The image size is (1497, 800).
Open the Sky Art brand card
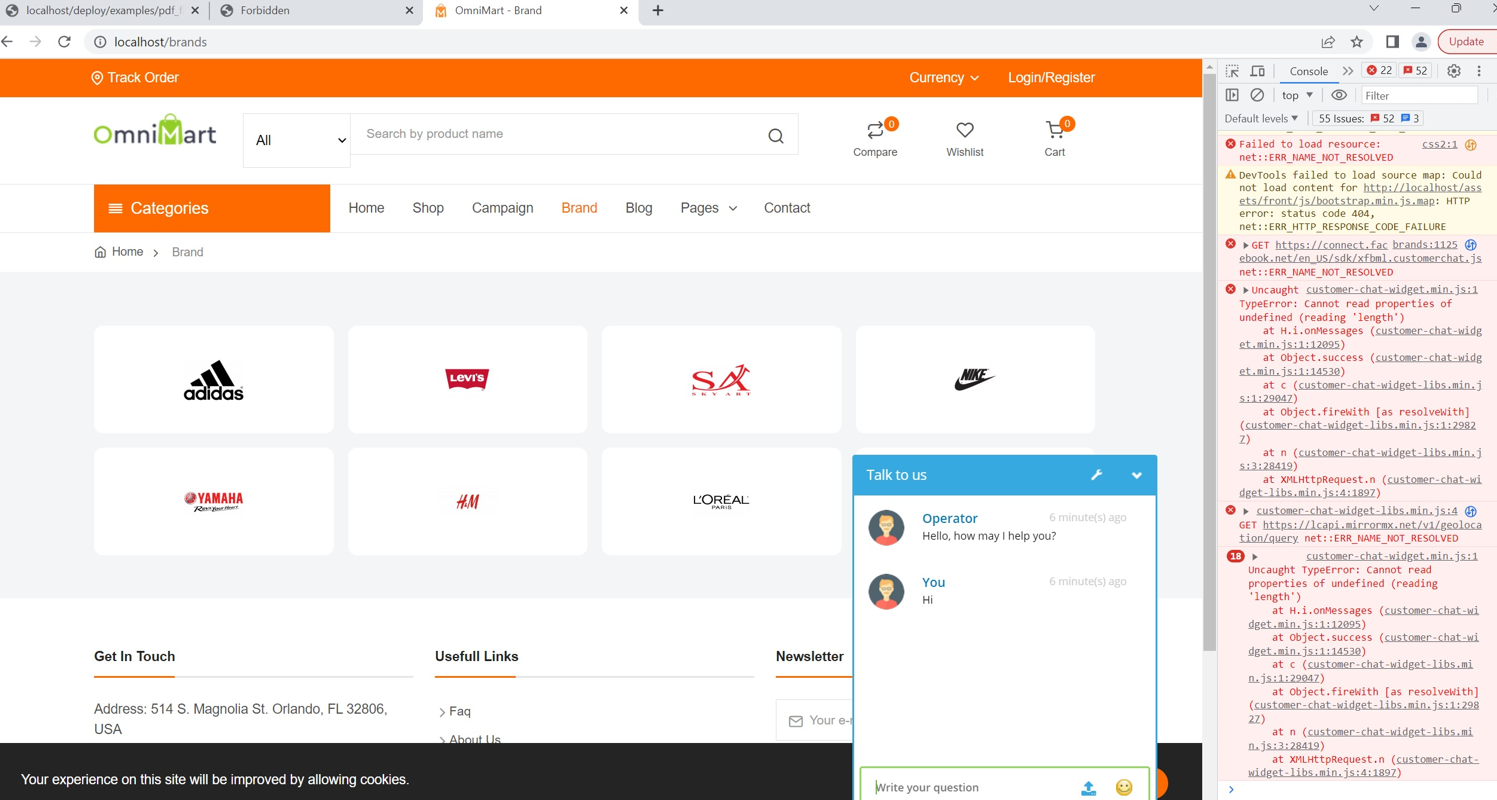pos(721,379)
